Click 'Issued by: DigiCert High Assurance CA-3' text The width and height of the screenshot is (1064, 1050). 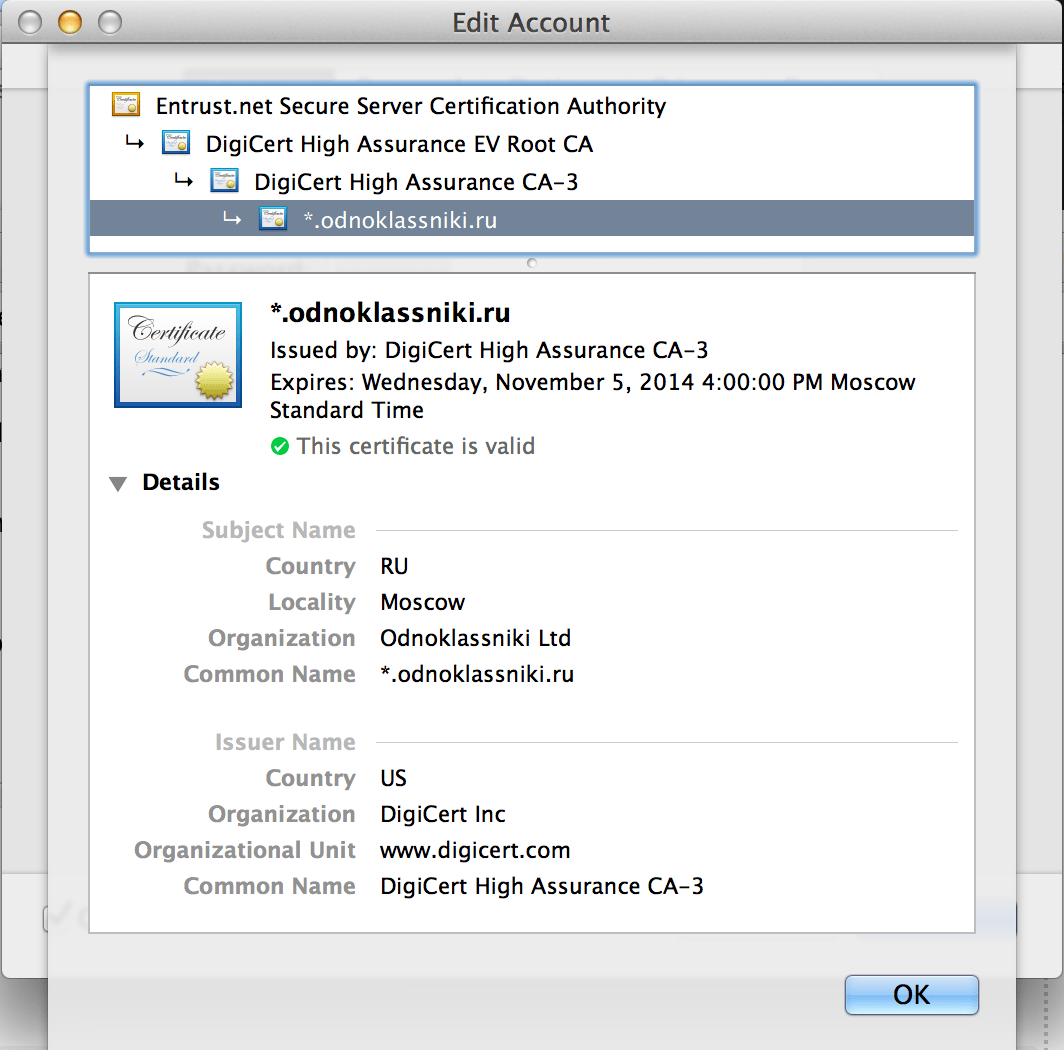click(489, 350)
